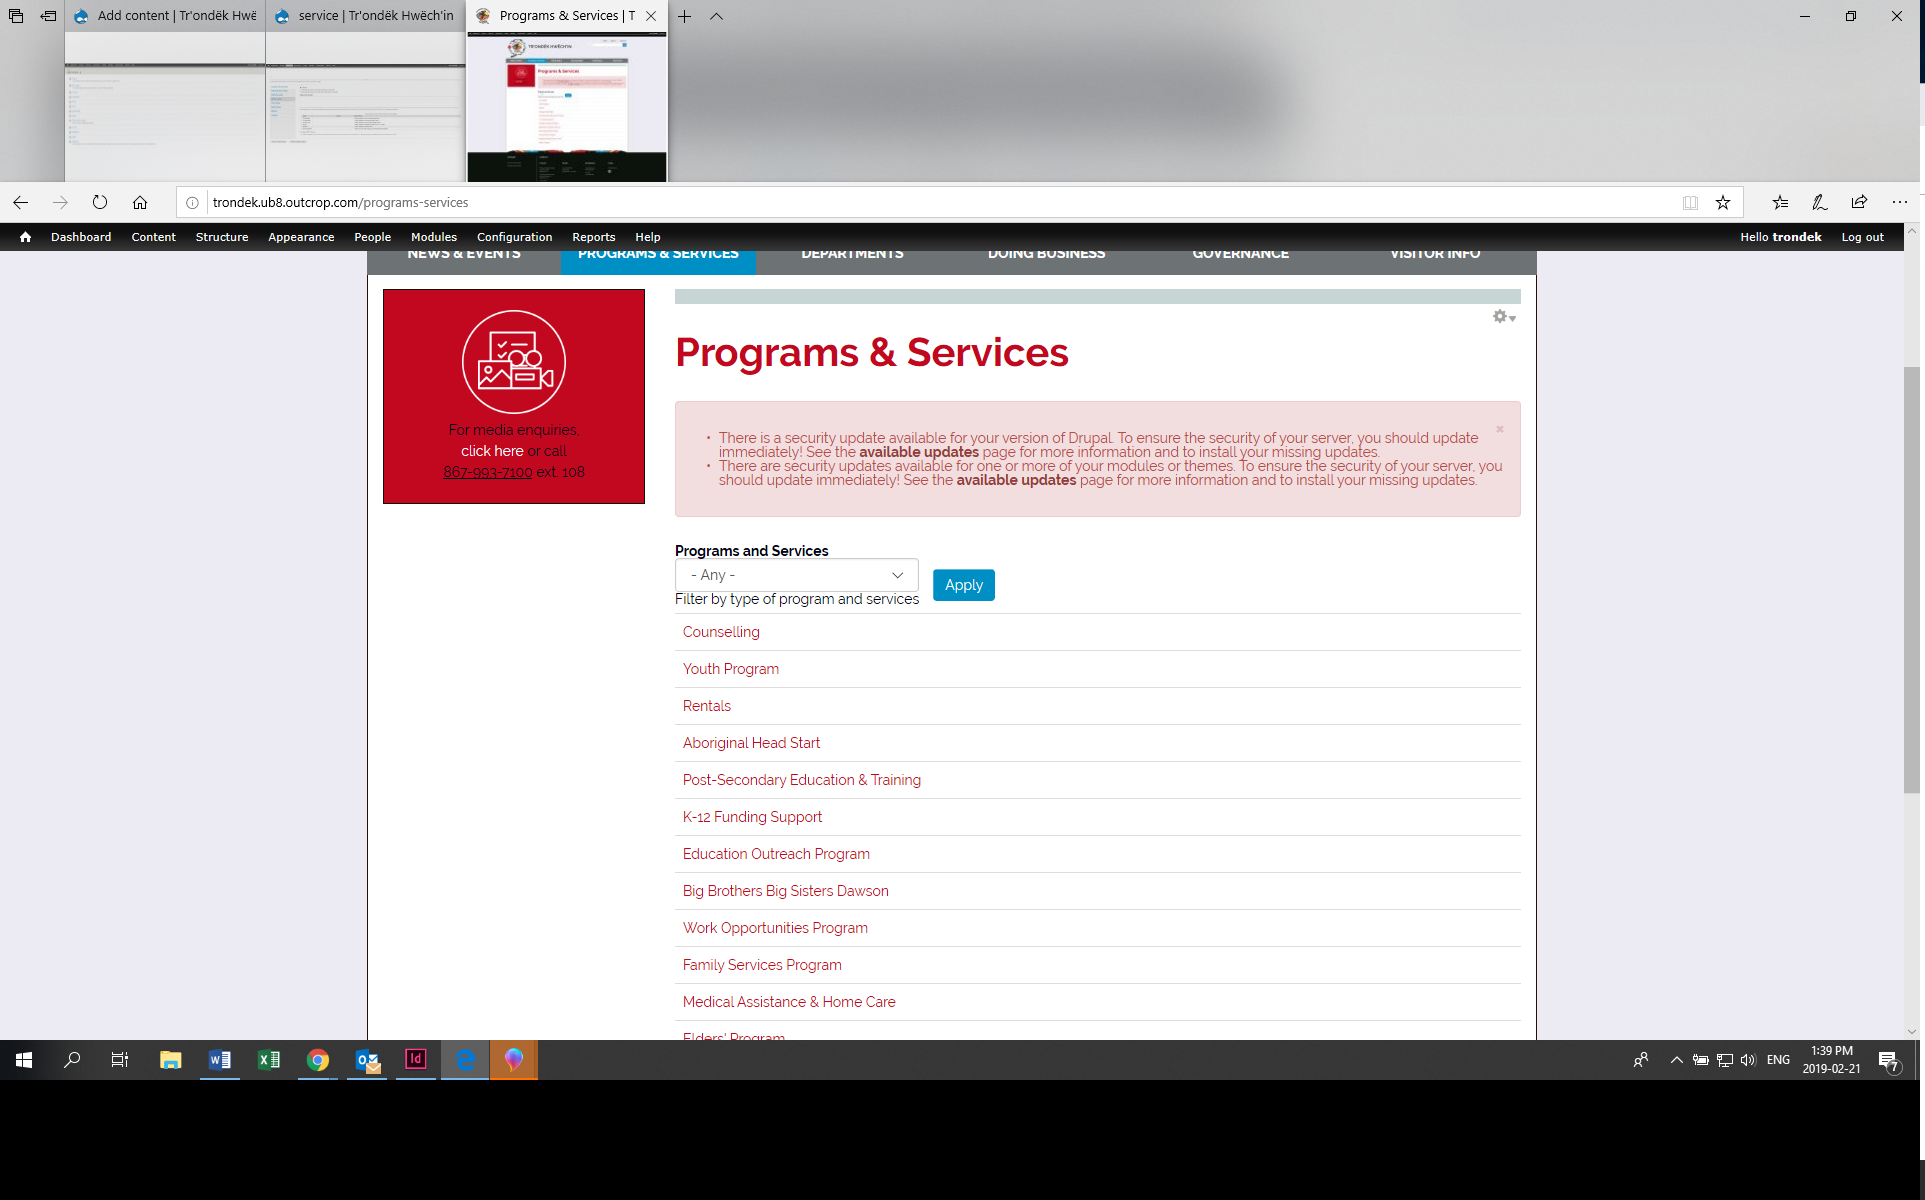
Task: Click the Structure admin menu icon
Action: [220, 238]
